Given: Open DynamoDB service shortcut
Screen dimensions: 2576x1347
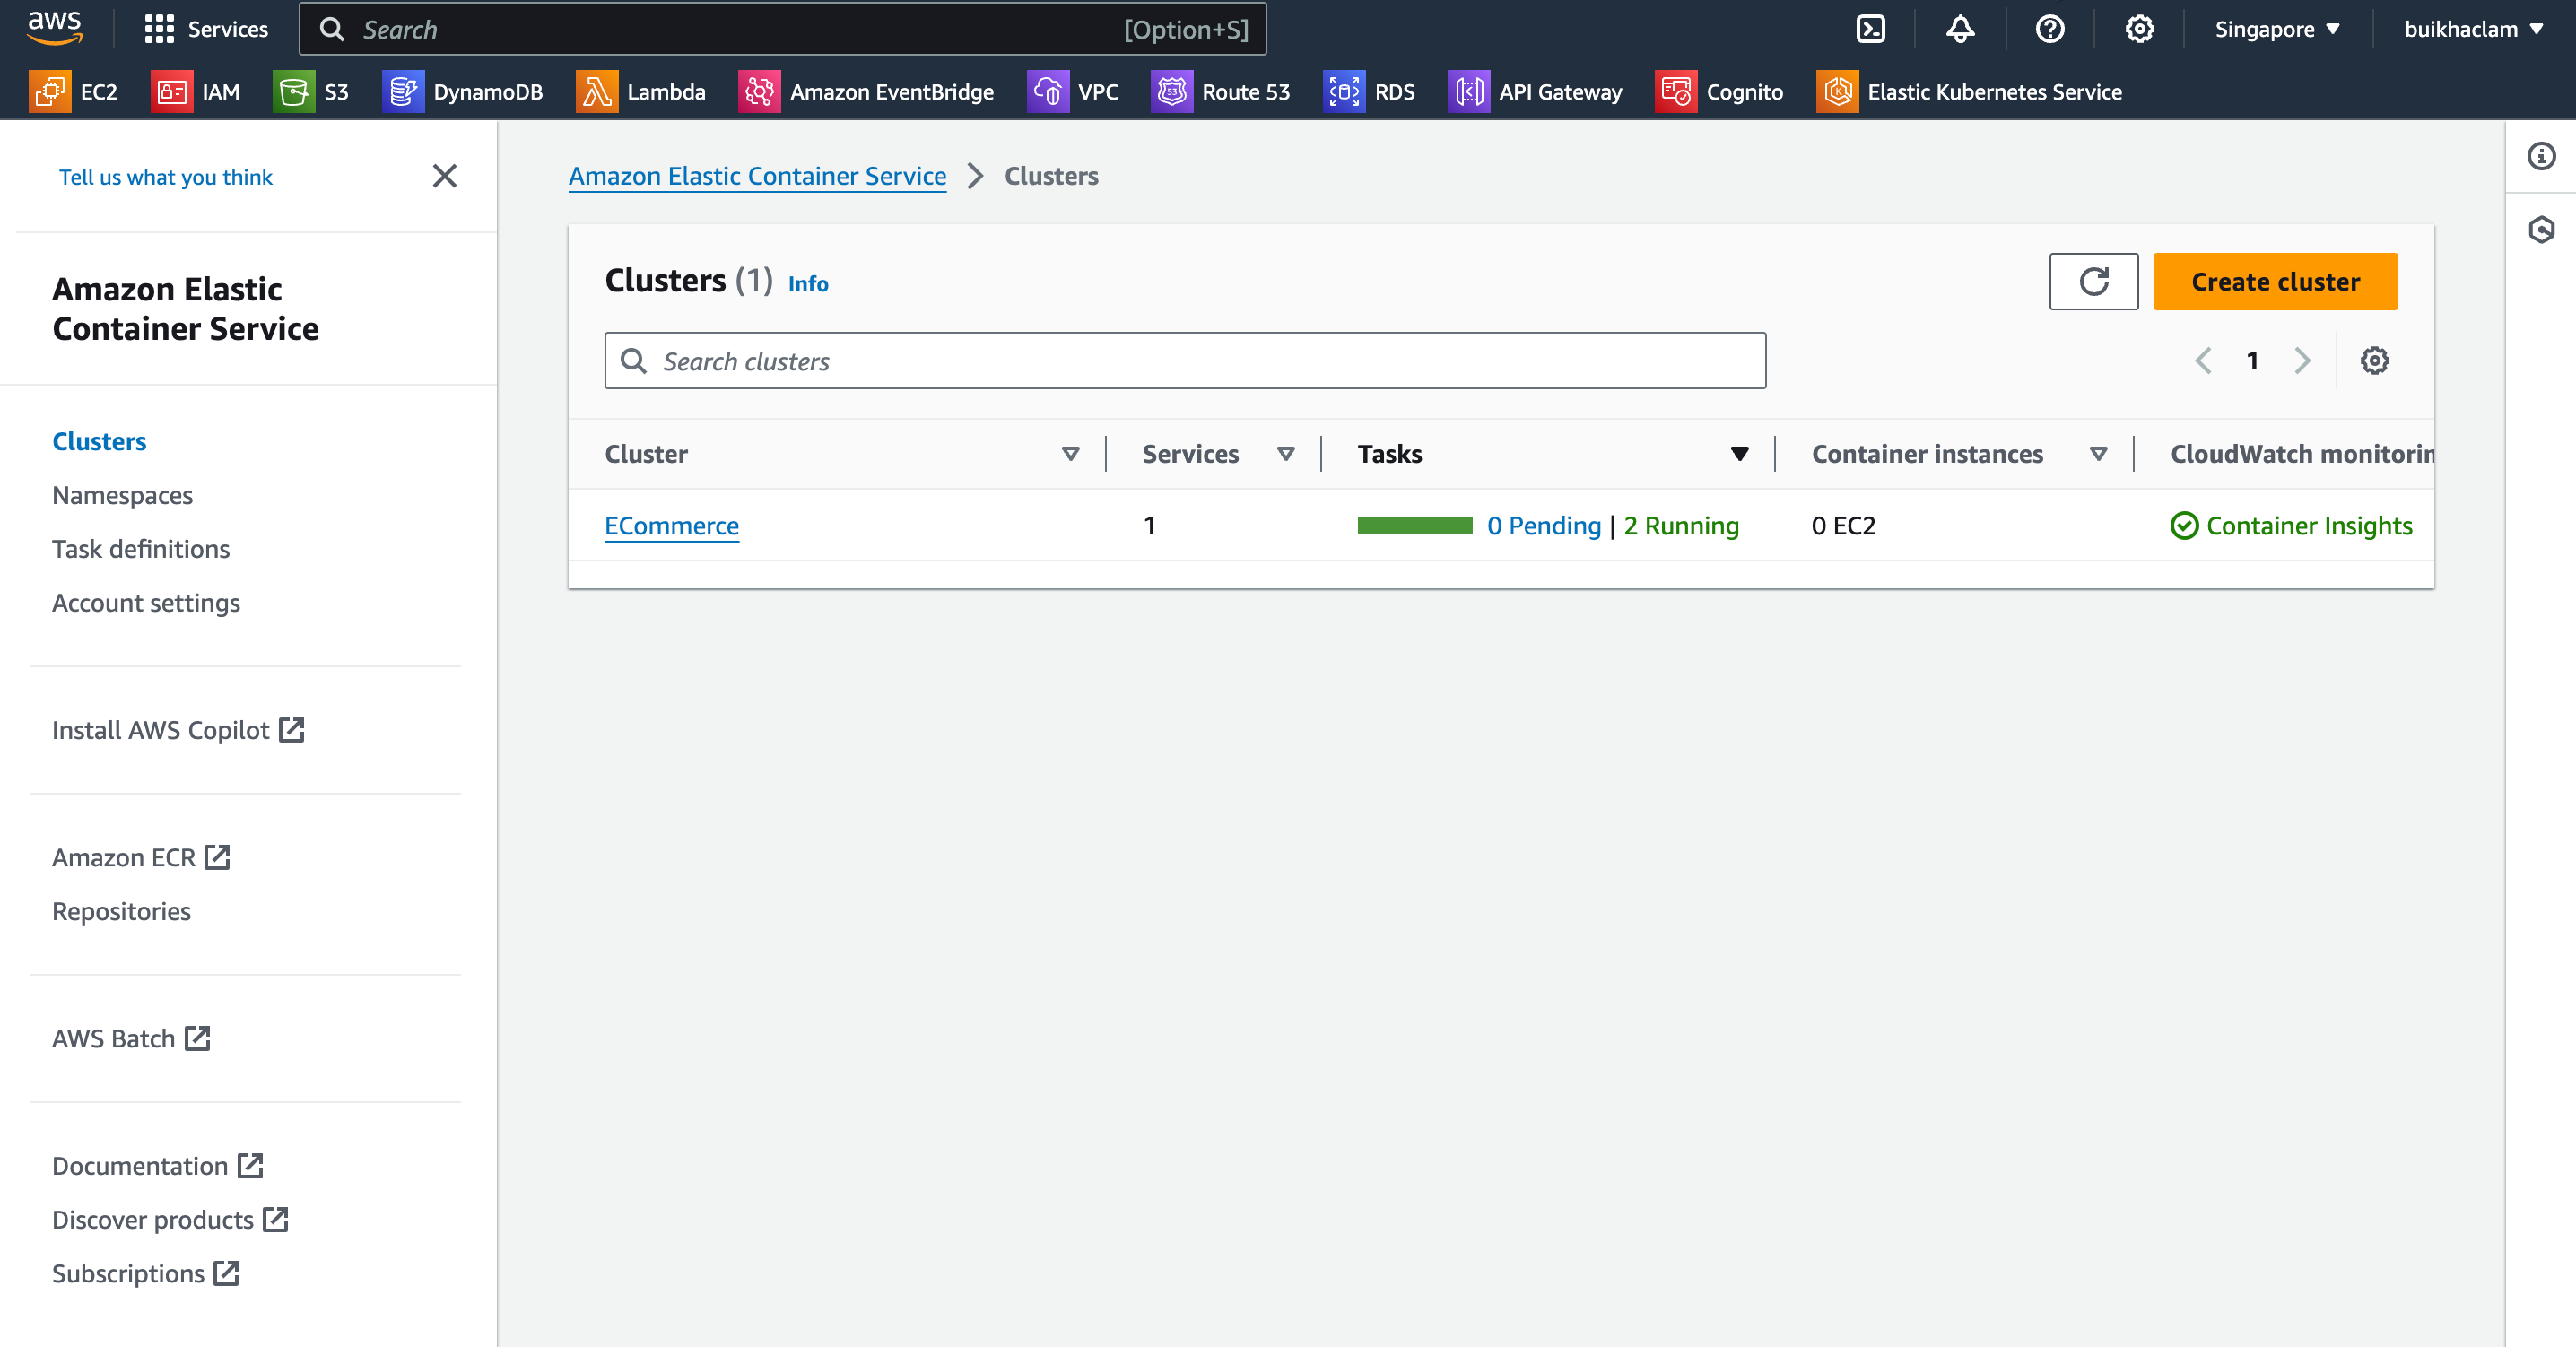Looking at the screenshot, I should 463,92.
